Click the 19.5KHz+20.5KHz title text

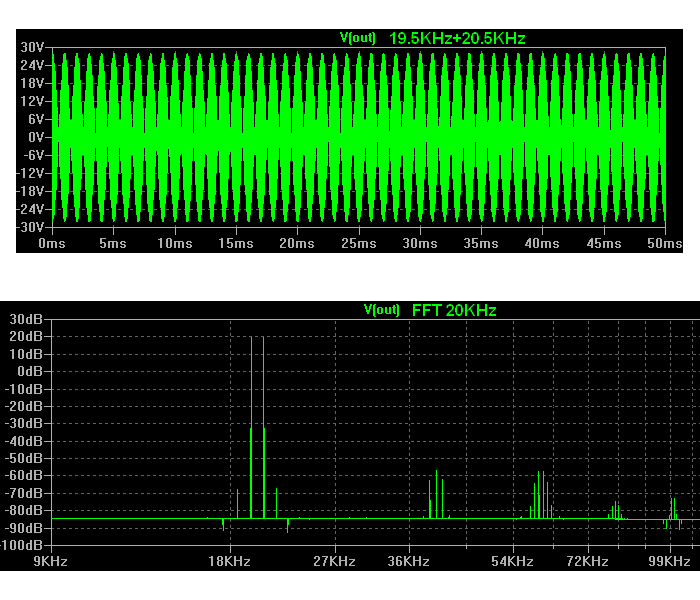(457, 38)
